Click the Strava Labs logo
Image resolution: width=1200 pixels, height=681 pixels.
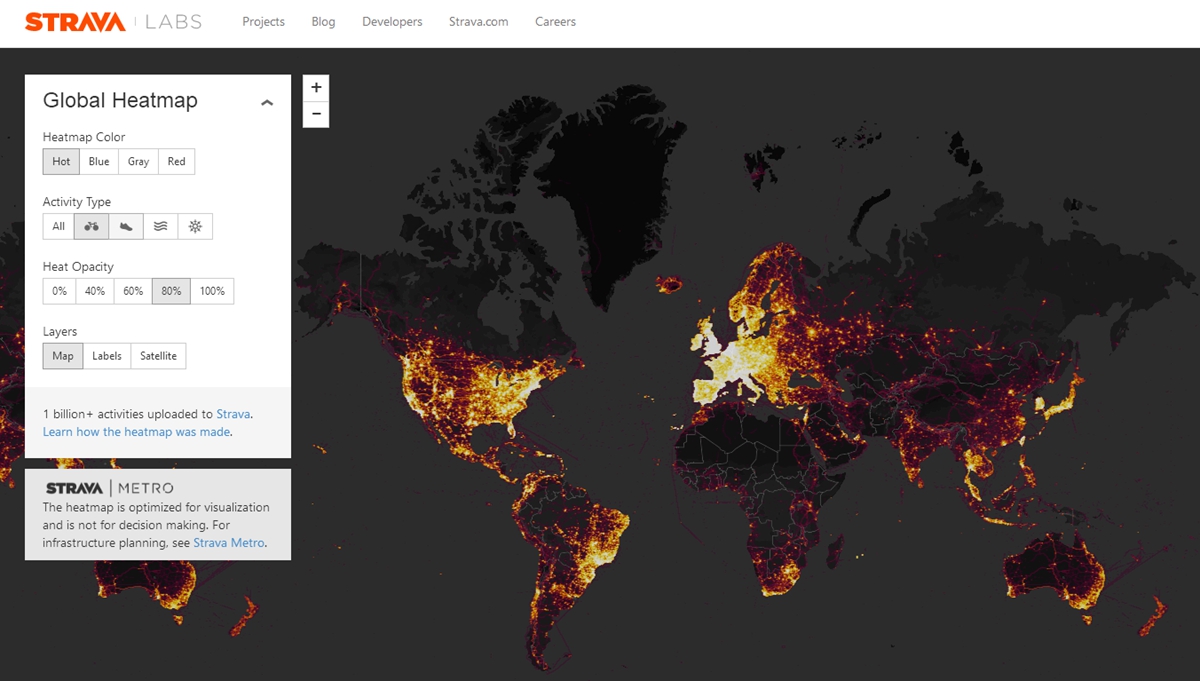113,22
